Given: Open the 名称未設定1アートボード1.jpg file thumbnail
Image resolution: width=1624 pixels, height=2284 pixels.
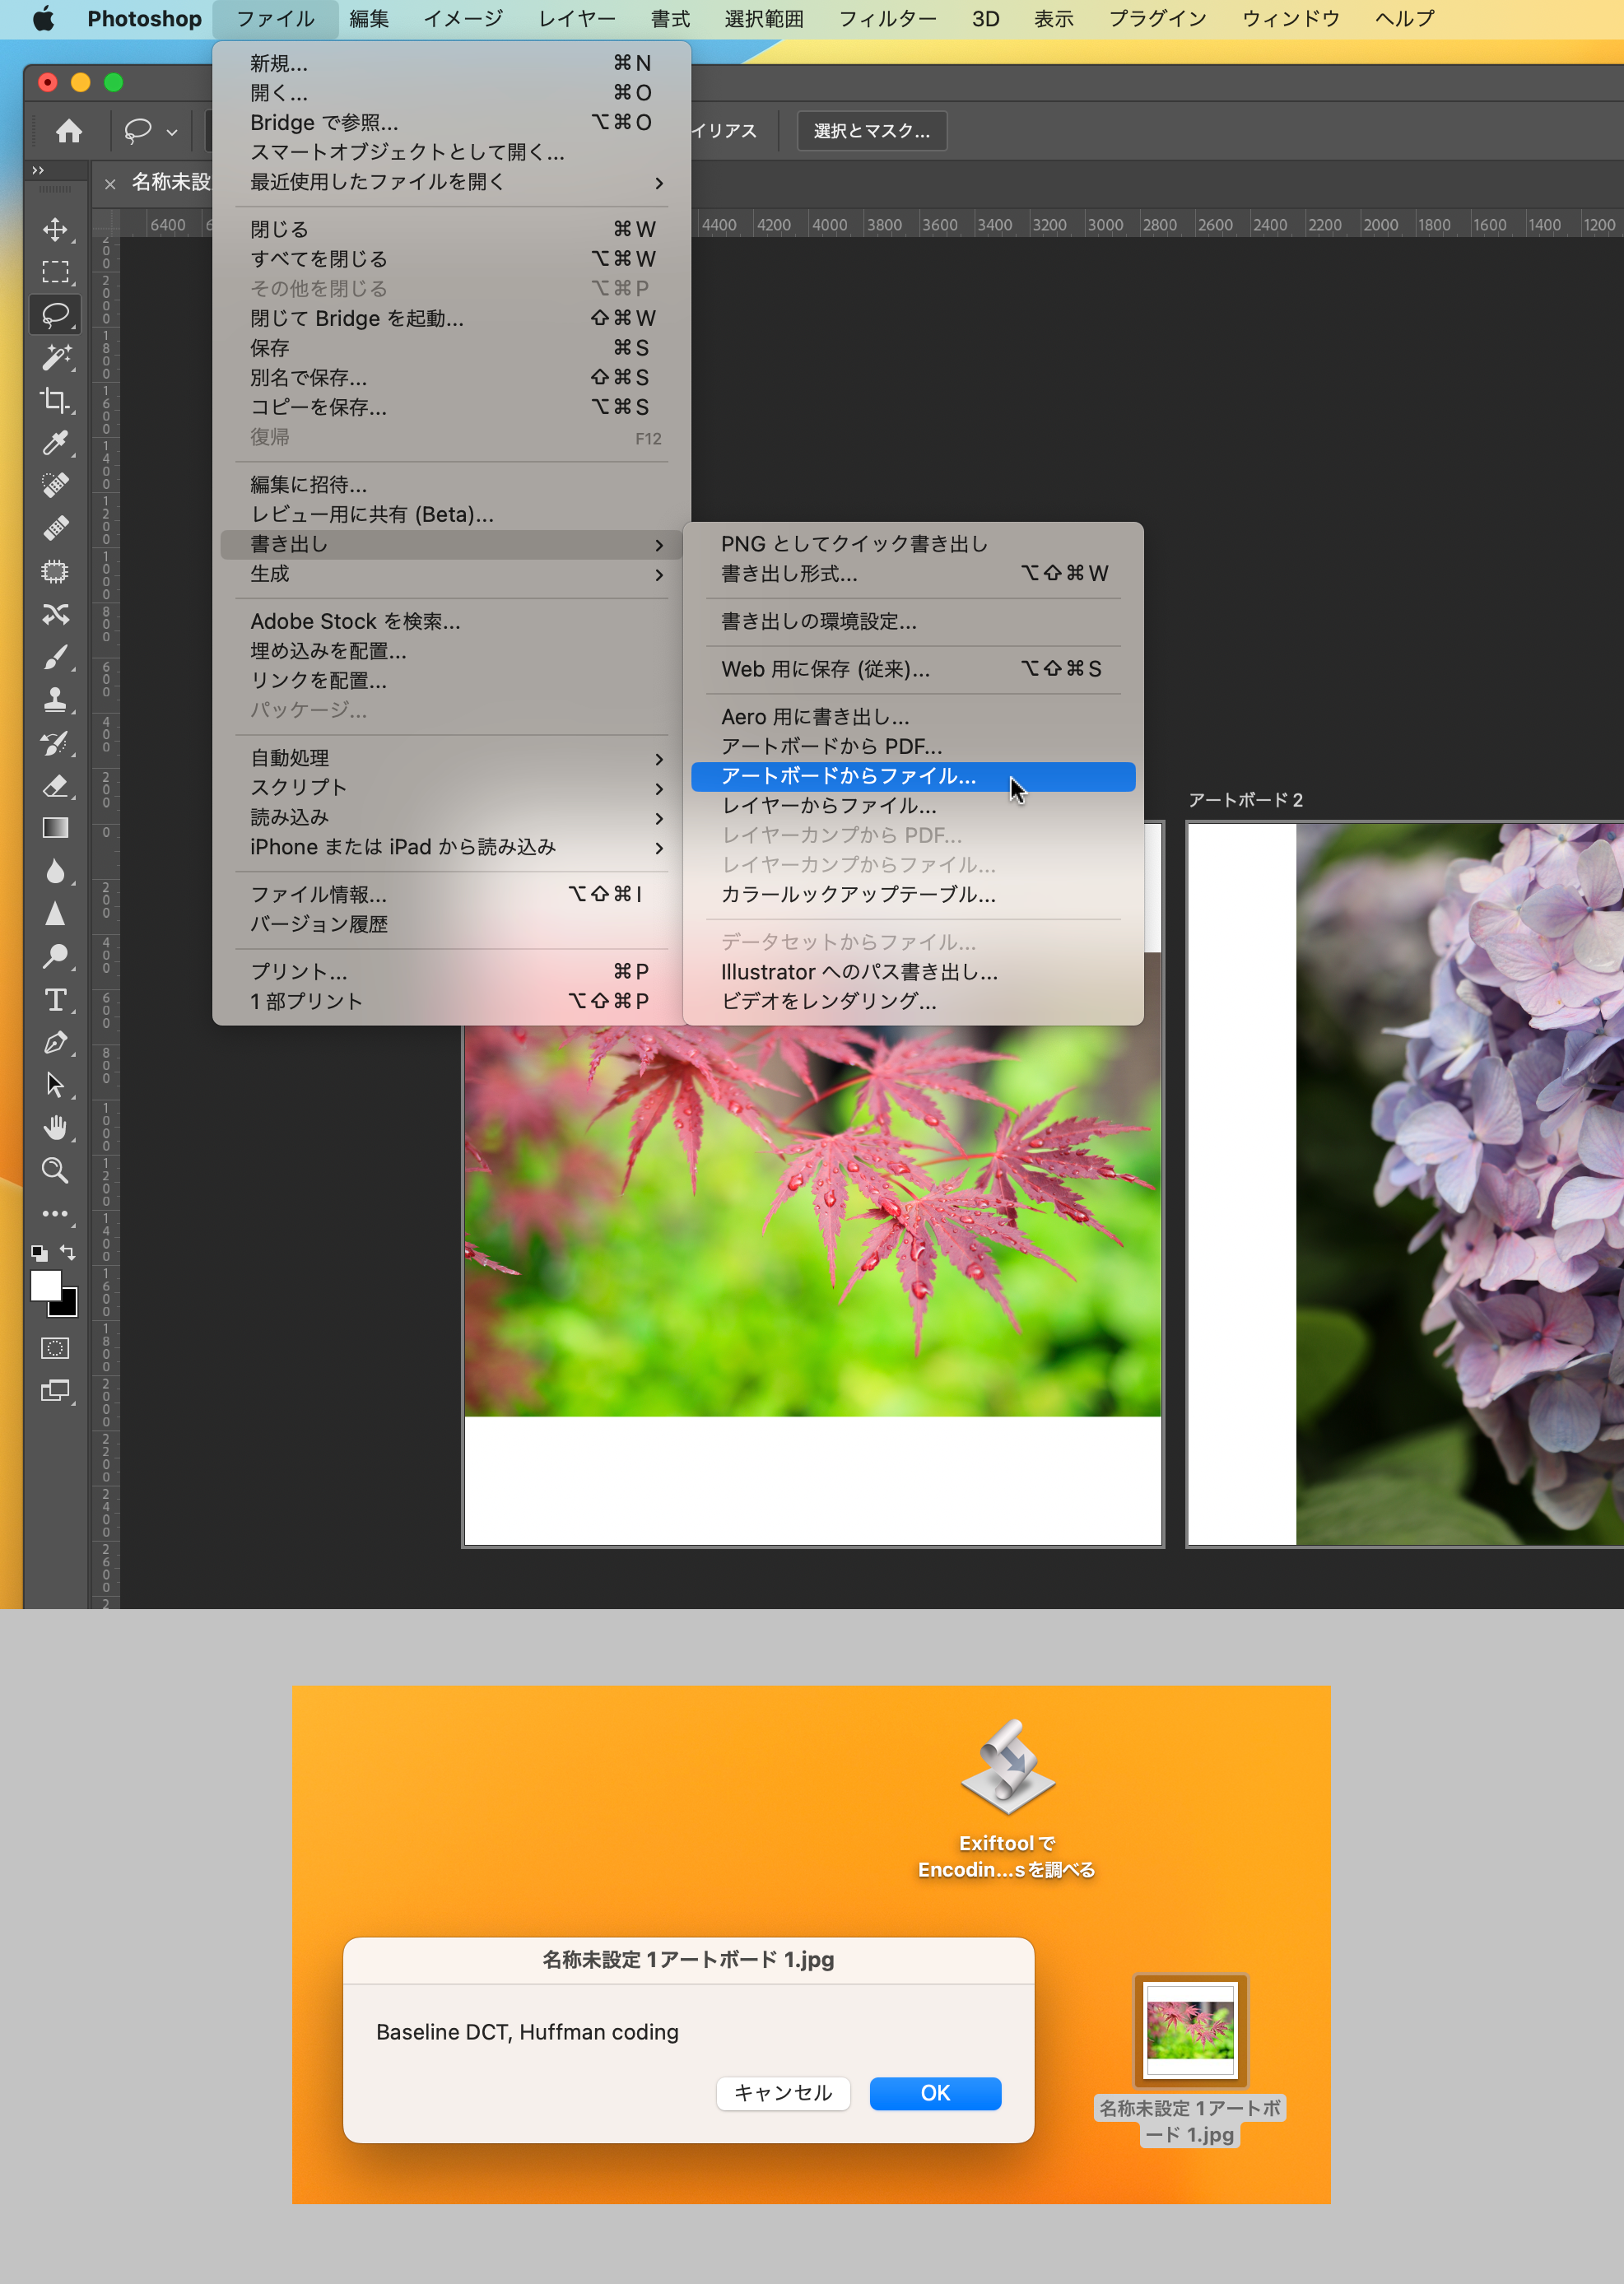Looking at the screenshot, I should [1189, 2030].
